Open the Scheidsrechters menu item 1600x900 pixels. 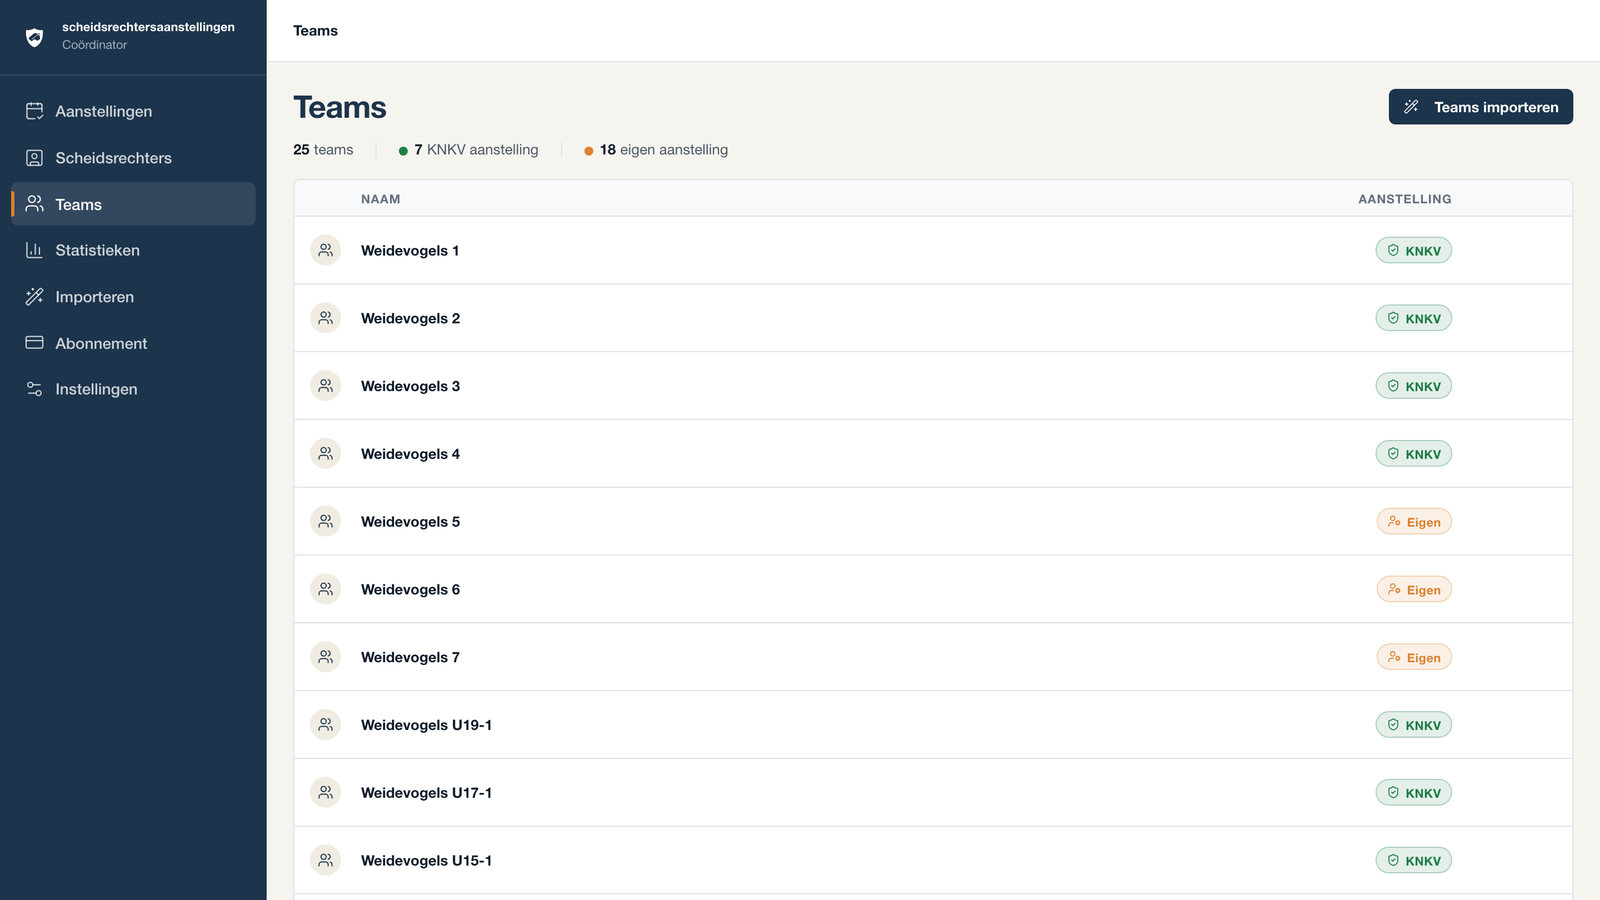point(133,158)
